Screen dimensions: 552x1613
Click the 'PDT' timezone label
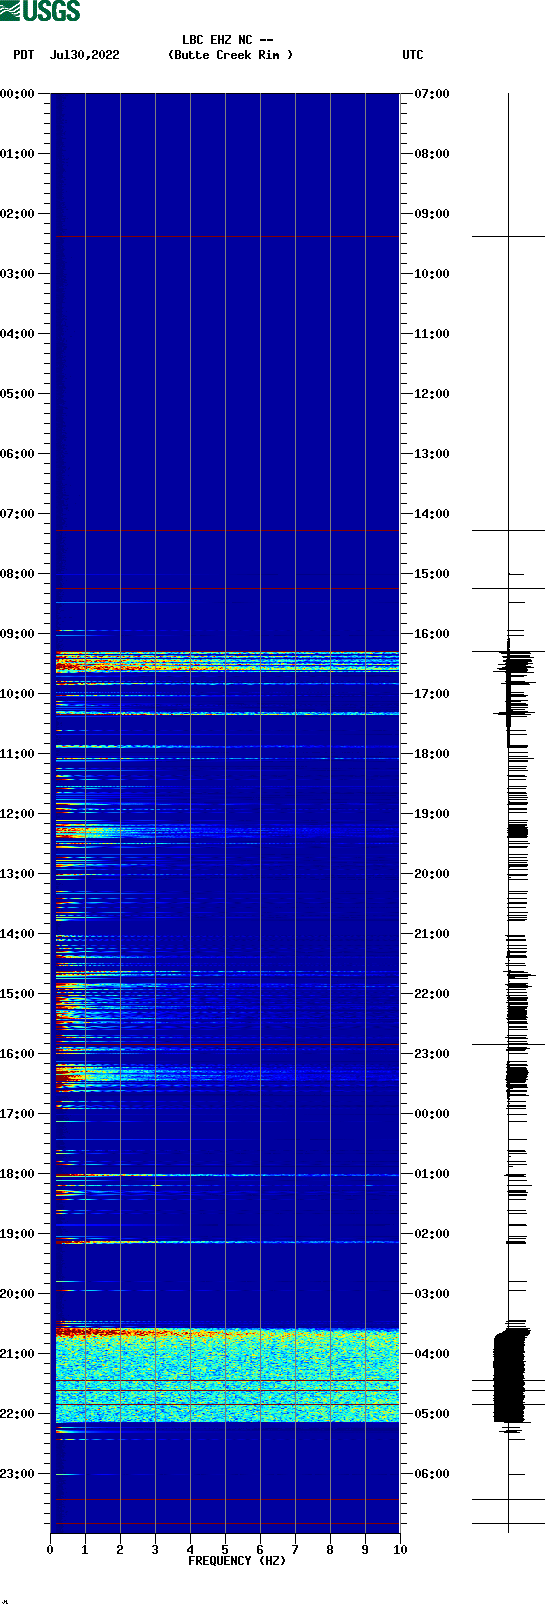pos(24,55)
